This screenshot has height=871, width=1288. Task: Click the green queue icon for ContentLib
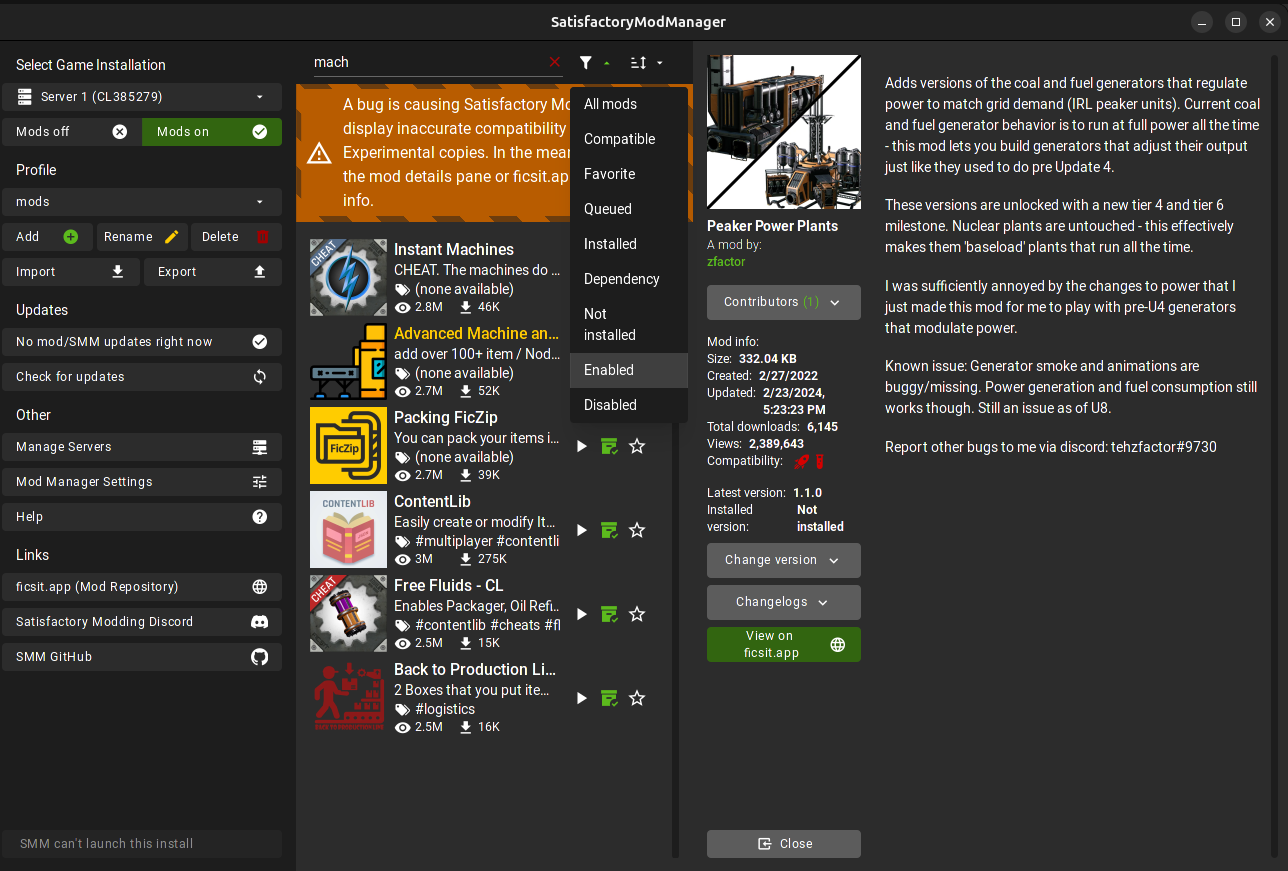click(x=609, y=530)
